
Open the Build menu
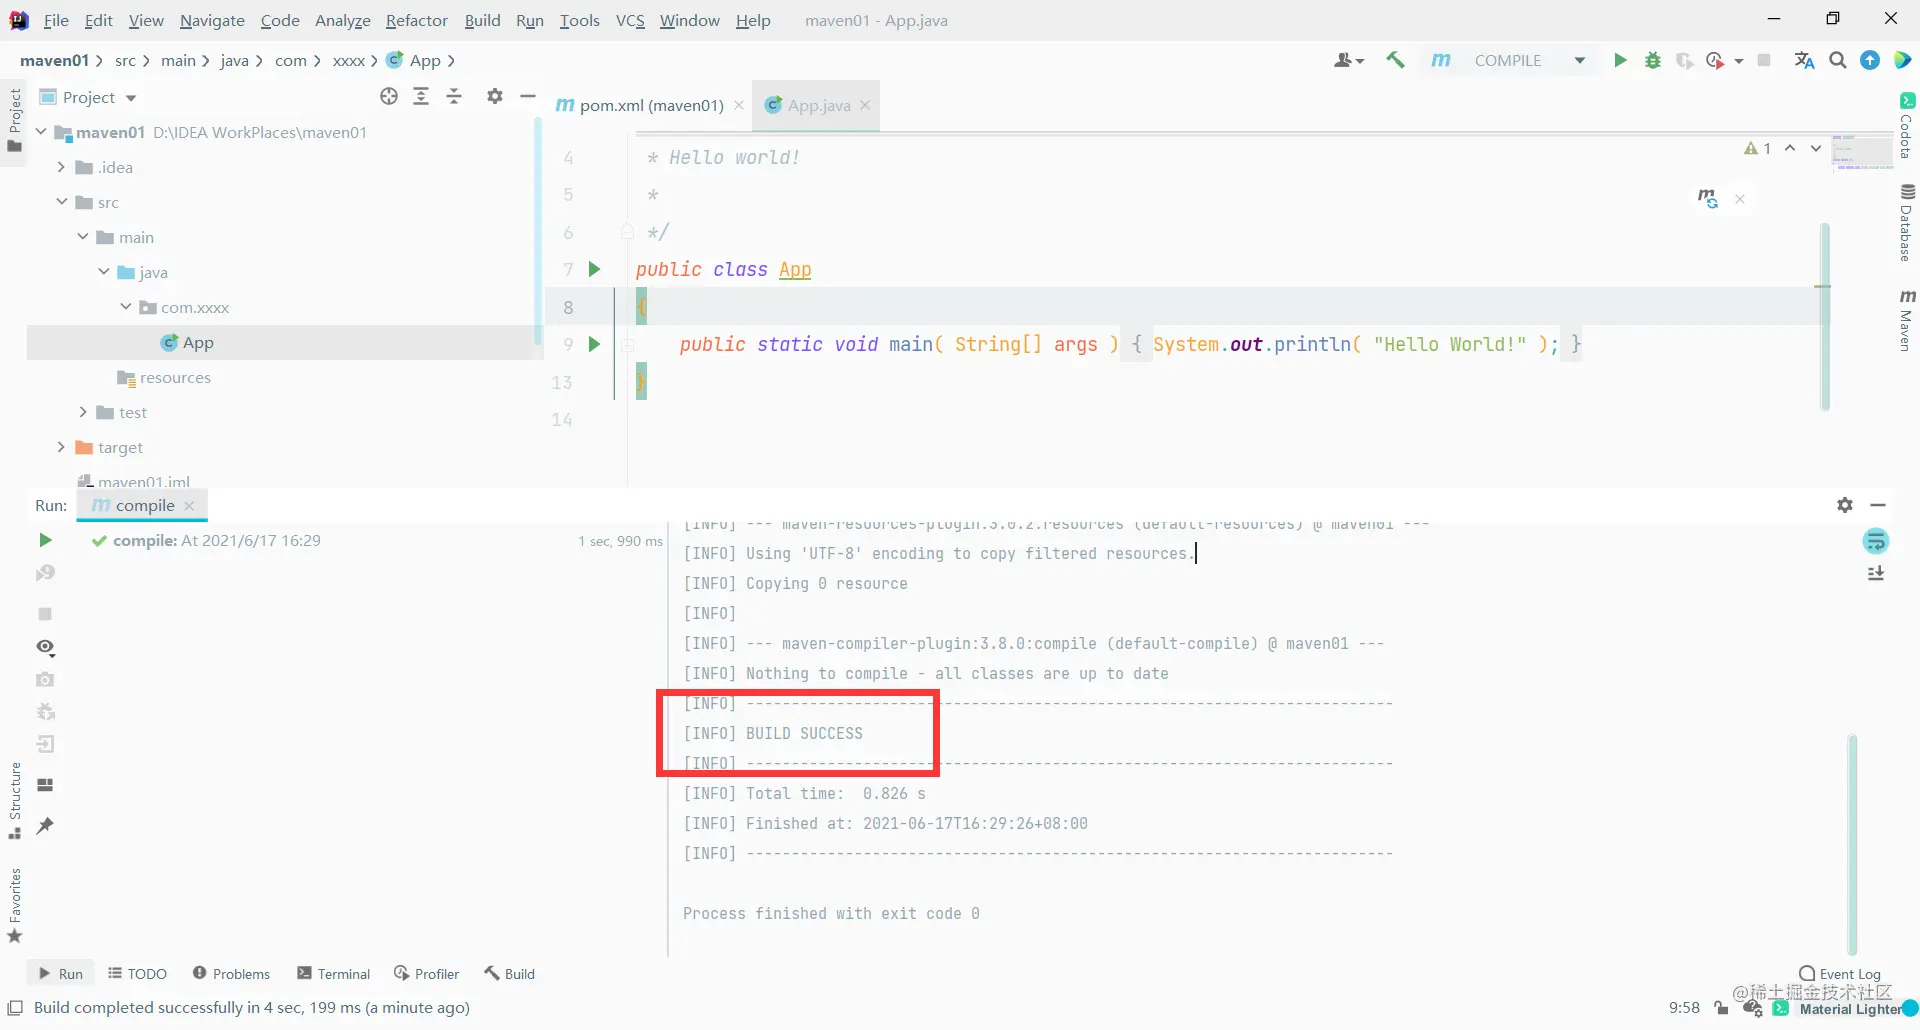482,20
